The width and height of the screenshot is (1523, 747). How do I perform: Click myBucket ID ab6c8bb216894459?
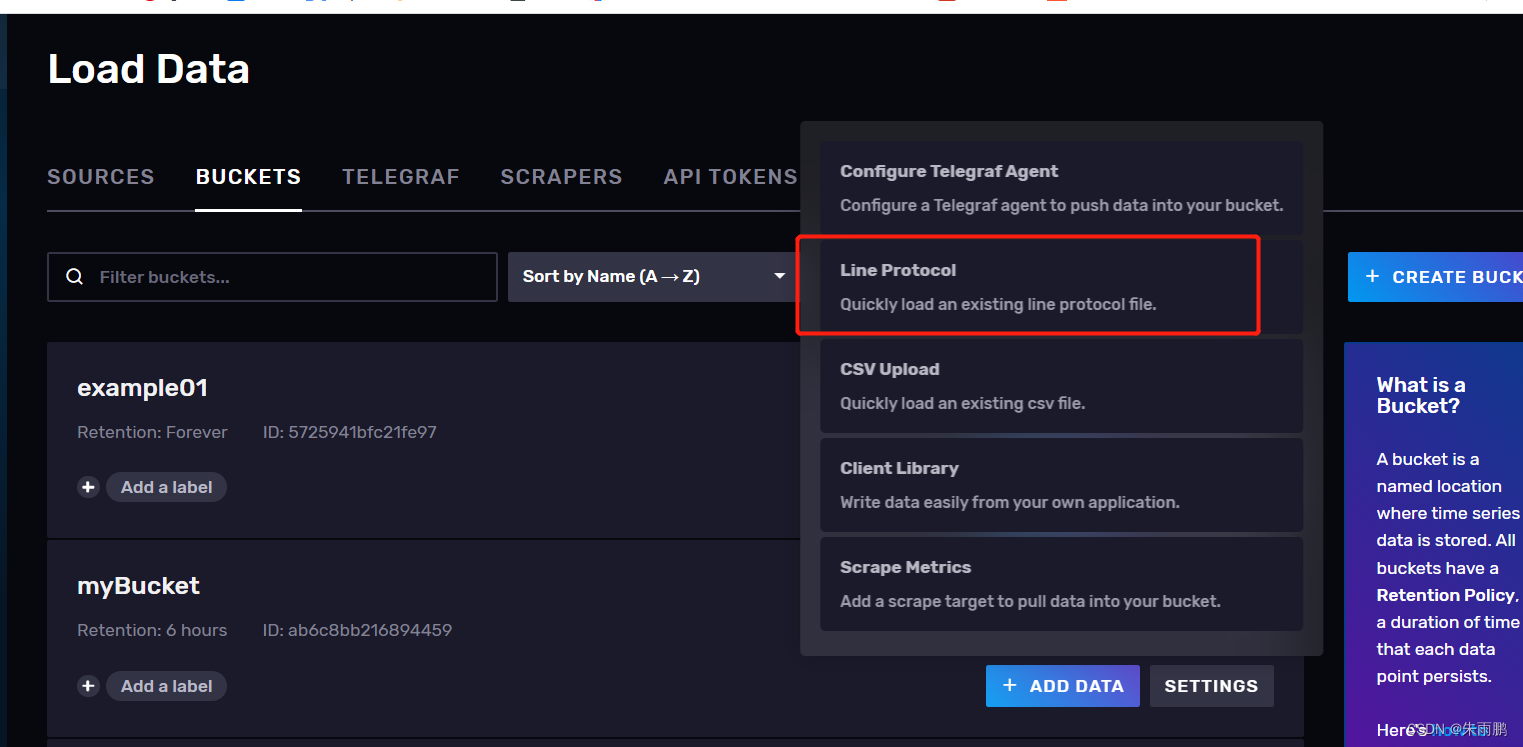[x=357, y=630]
